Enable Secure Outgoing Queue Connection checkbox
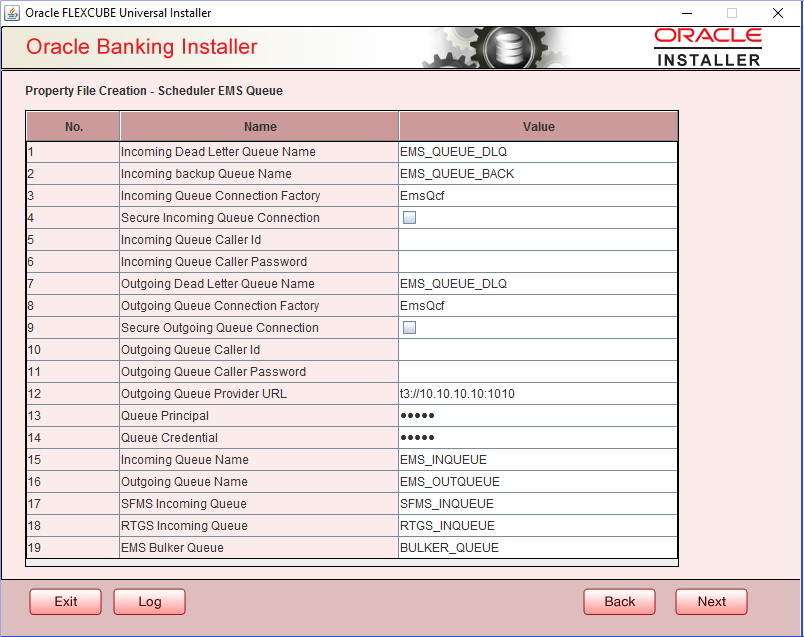The width and height of the screenshot is (804, 637). pos(409,327)
